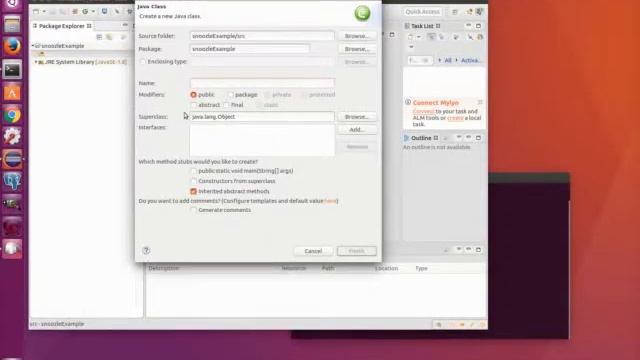This screenshot has height=360, width=640.
Task: Click New Task icon in Task List toolbar
Action: pos(411,37)
